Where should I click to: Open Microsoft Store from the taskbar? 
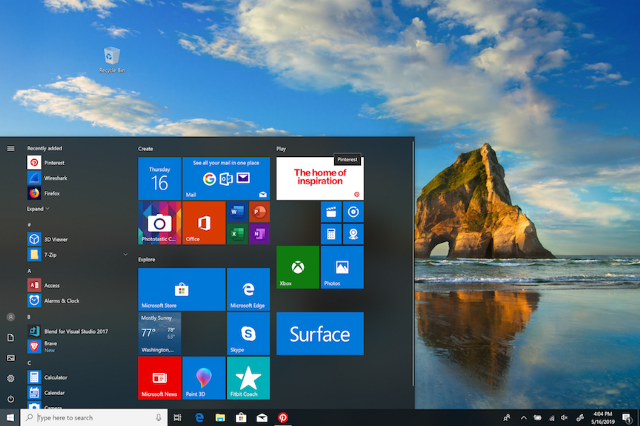(x=241, y=417)
